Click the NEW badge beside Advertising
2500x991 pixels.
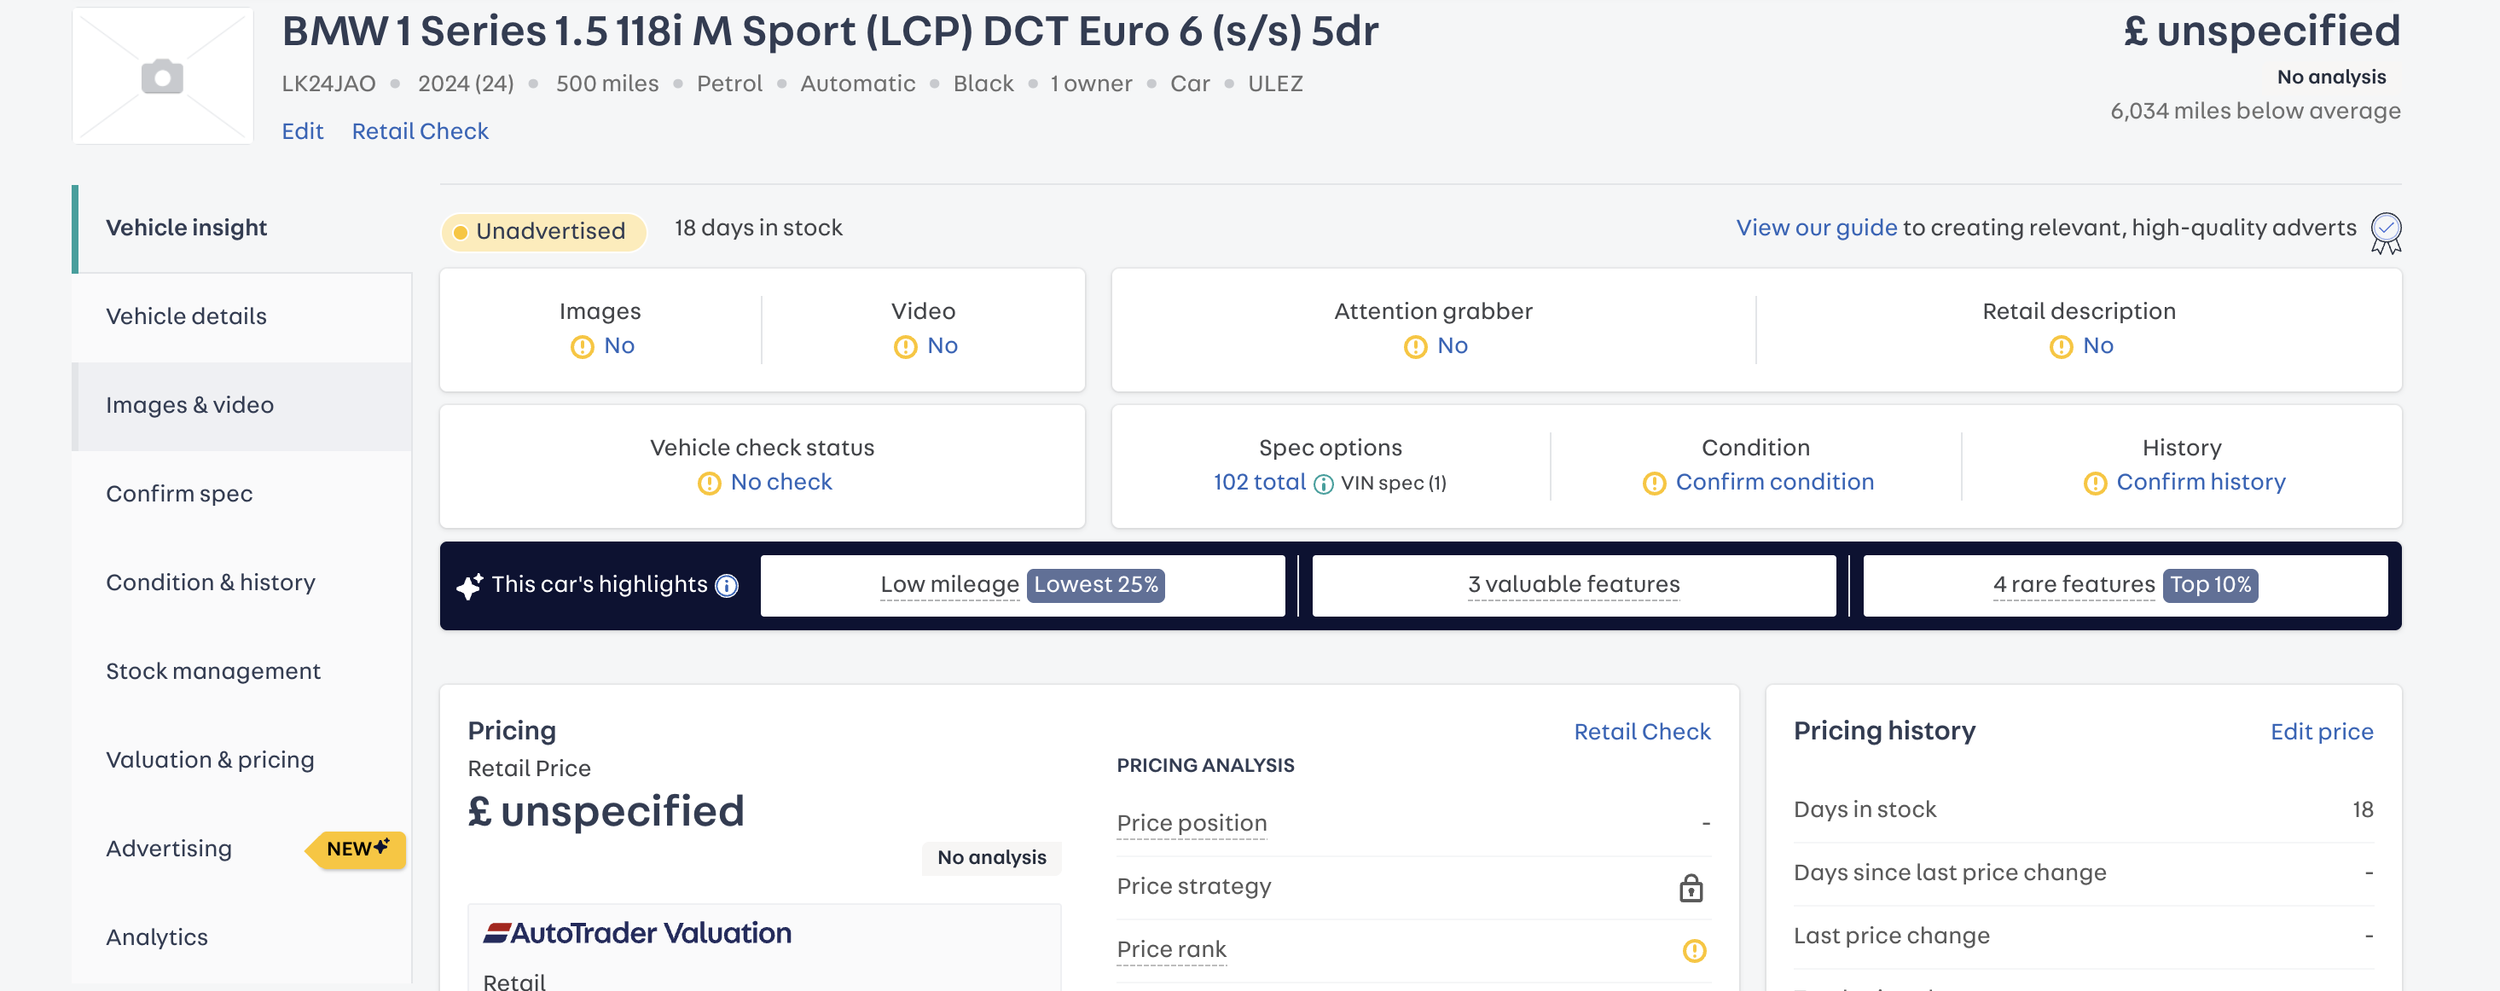(357, 850)
